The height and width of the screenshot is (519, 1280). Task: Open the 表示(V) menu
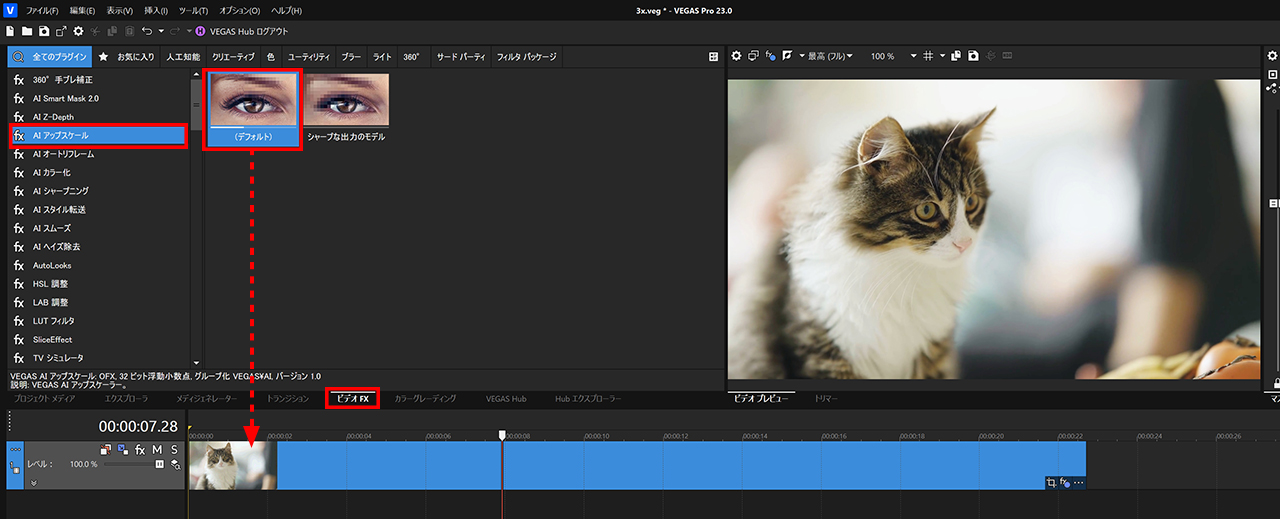pyautogui.click(x=120, y=10)
